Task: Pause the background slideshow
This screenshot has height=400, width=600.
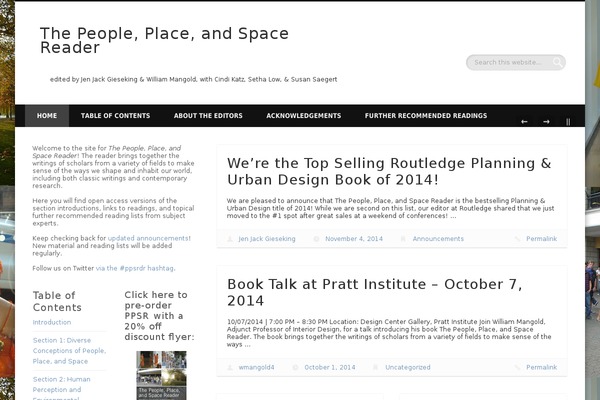Action: pos(568,122)
